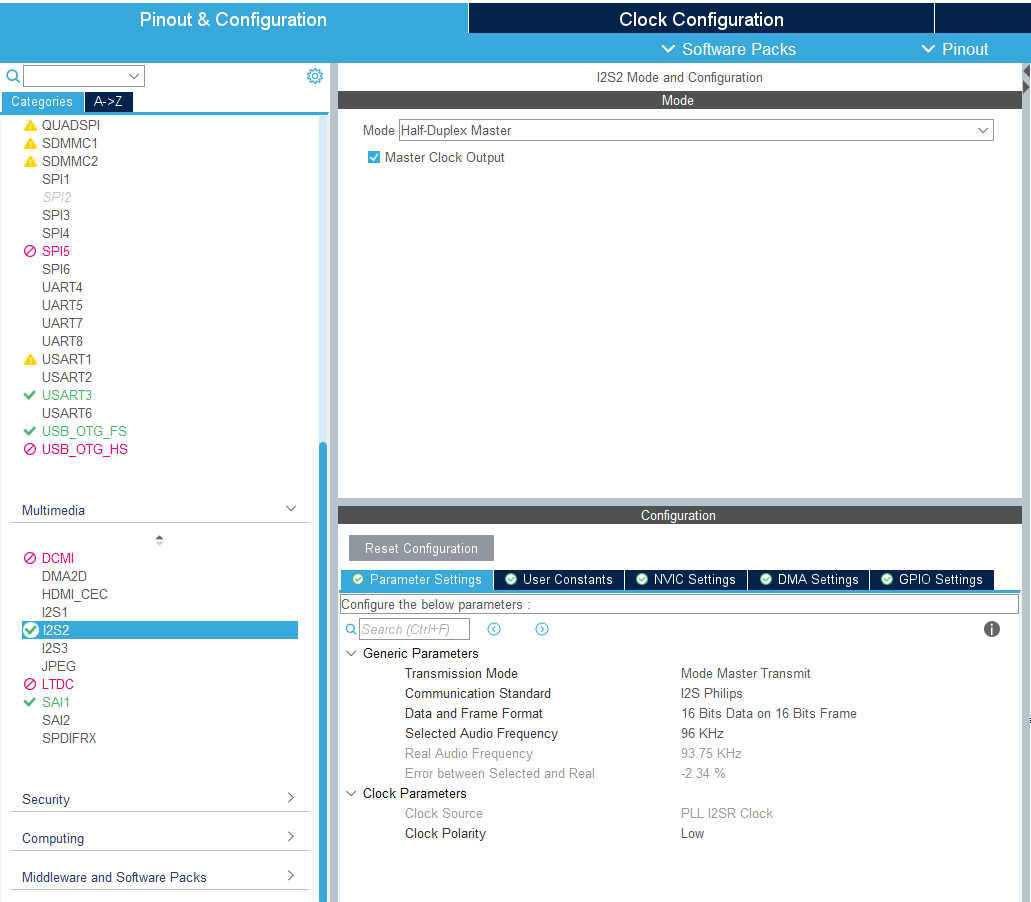
Task: Click the peripheral search magnifier icon
Action: click(12, 76)
